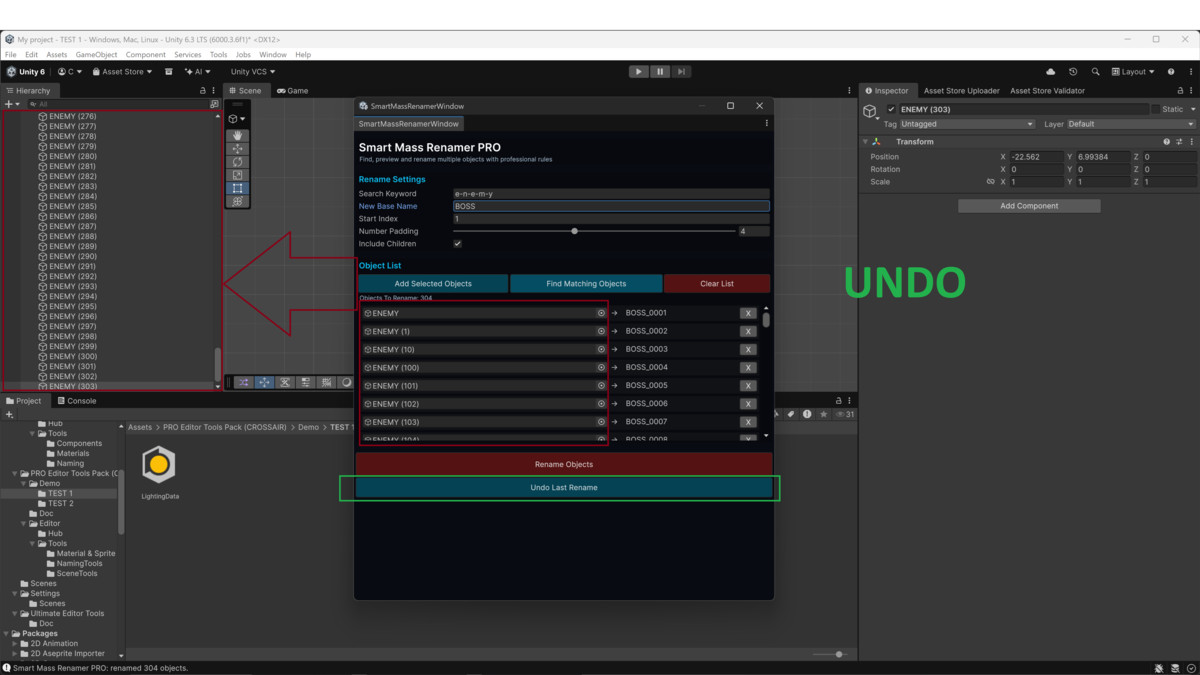Click the Number Padding slider handle
The height and width of the screenshot is (675, 1200).
[x=574, y=231]
